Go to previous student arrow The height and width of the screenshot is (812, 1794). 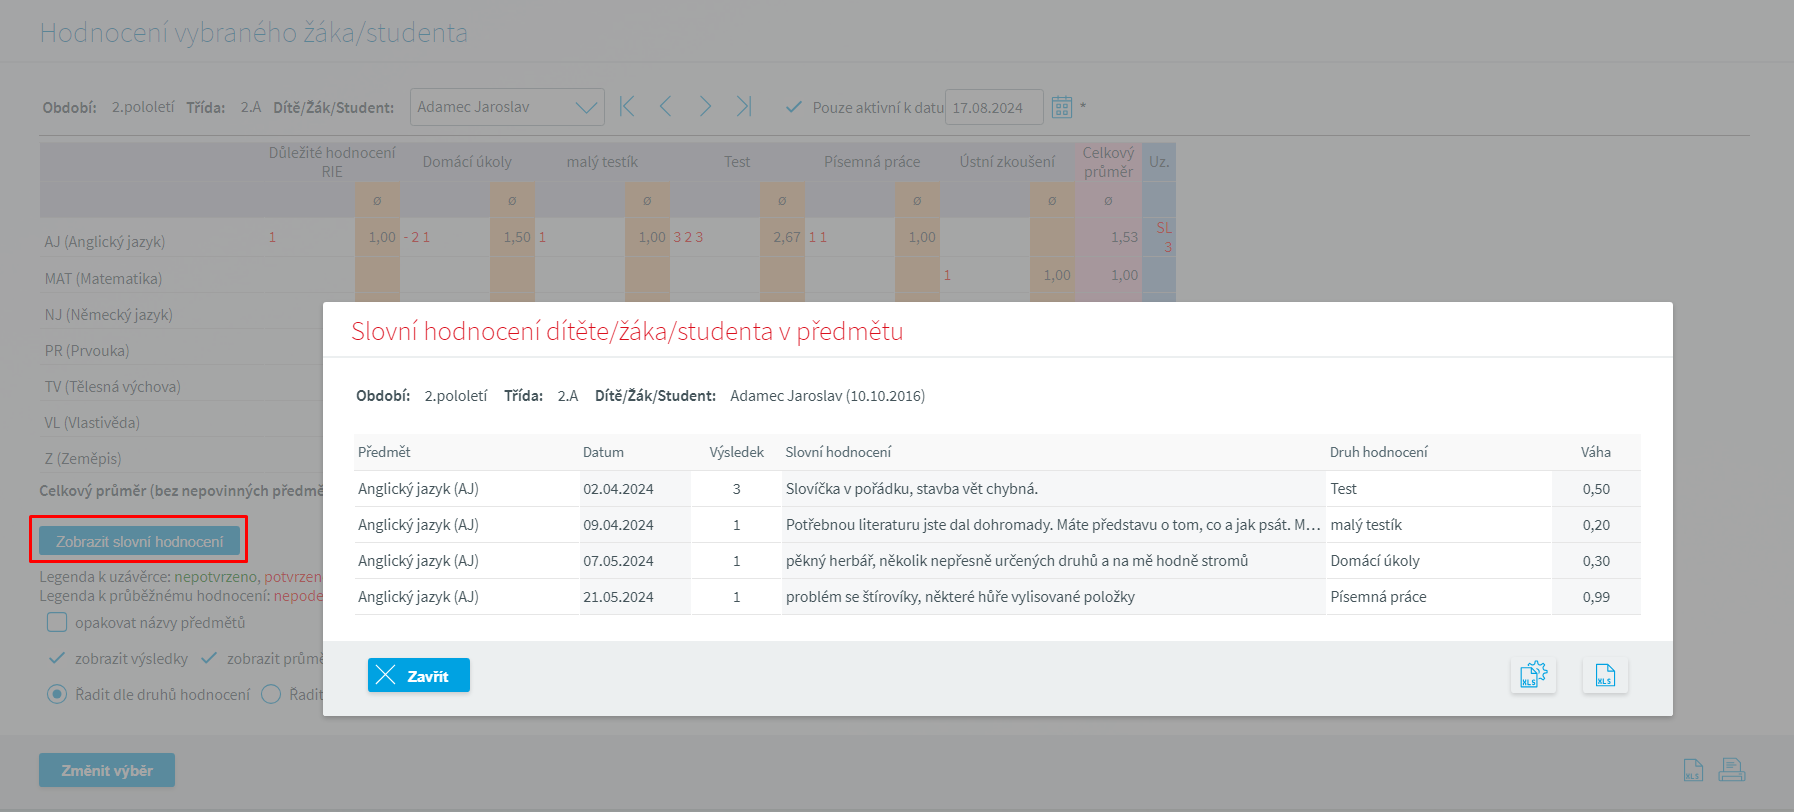tap(666, 107)
